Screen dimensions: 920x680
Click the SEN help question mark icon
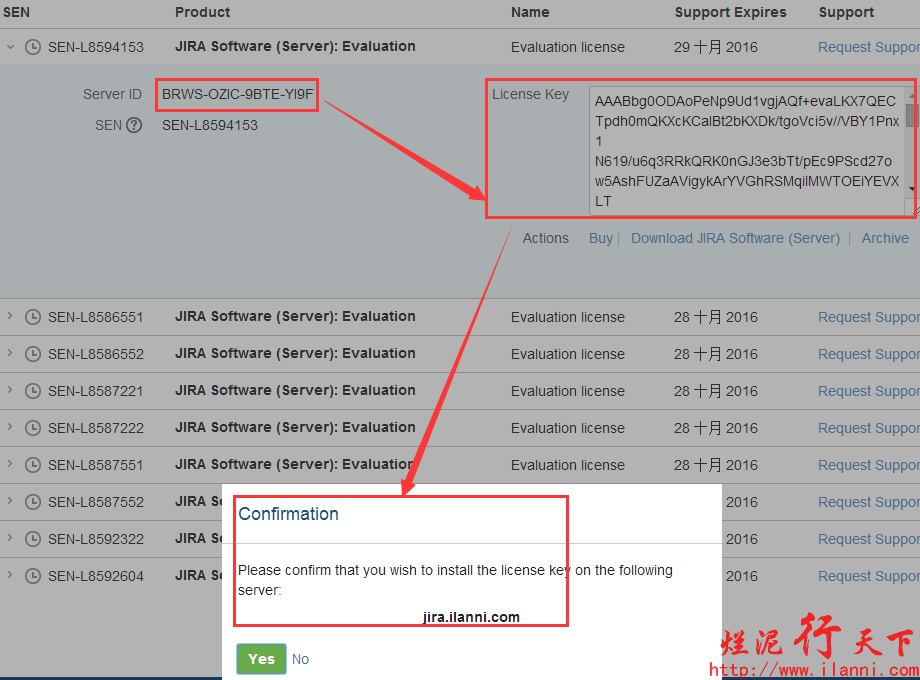pos(134,125)
